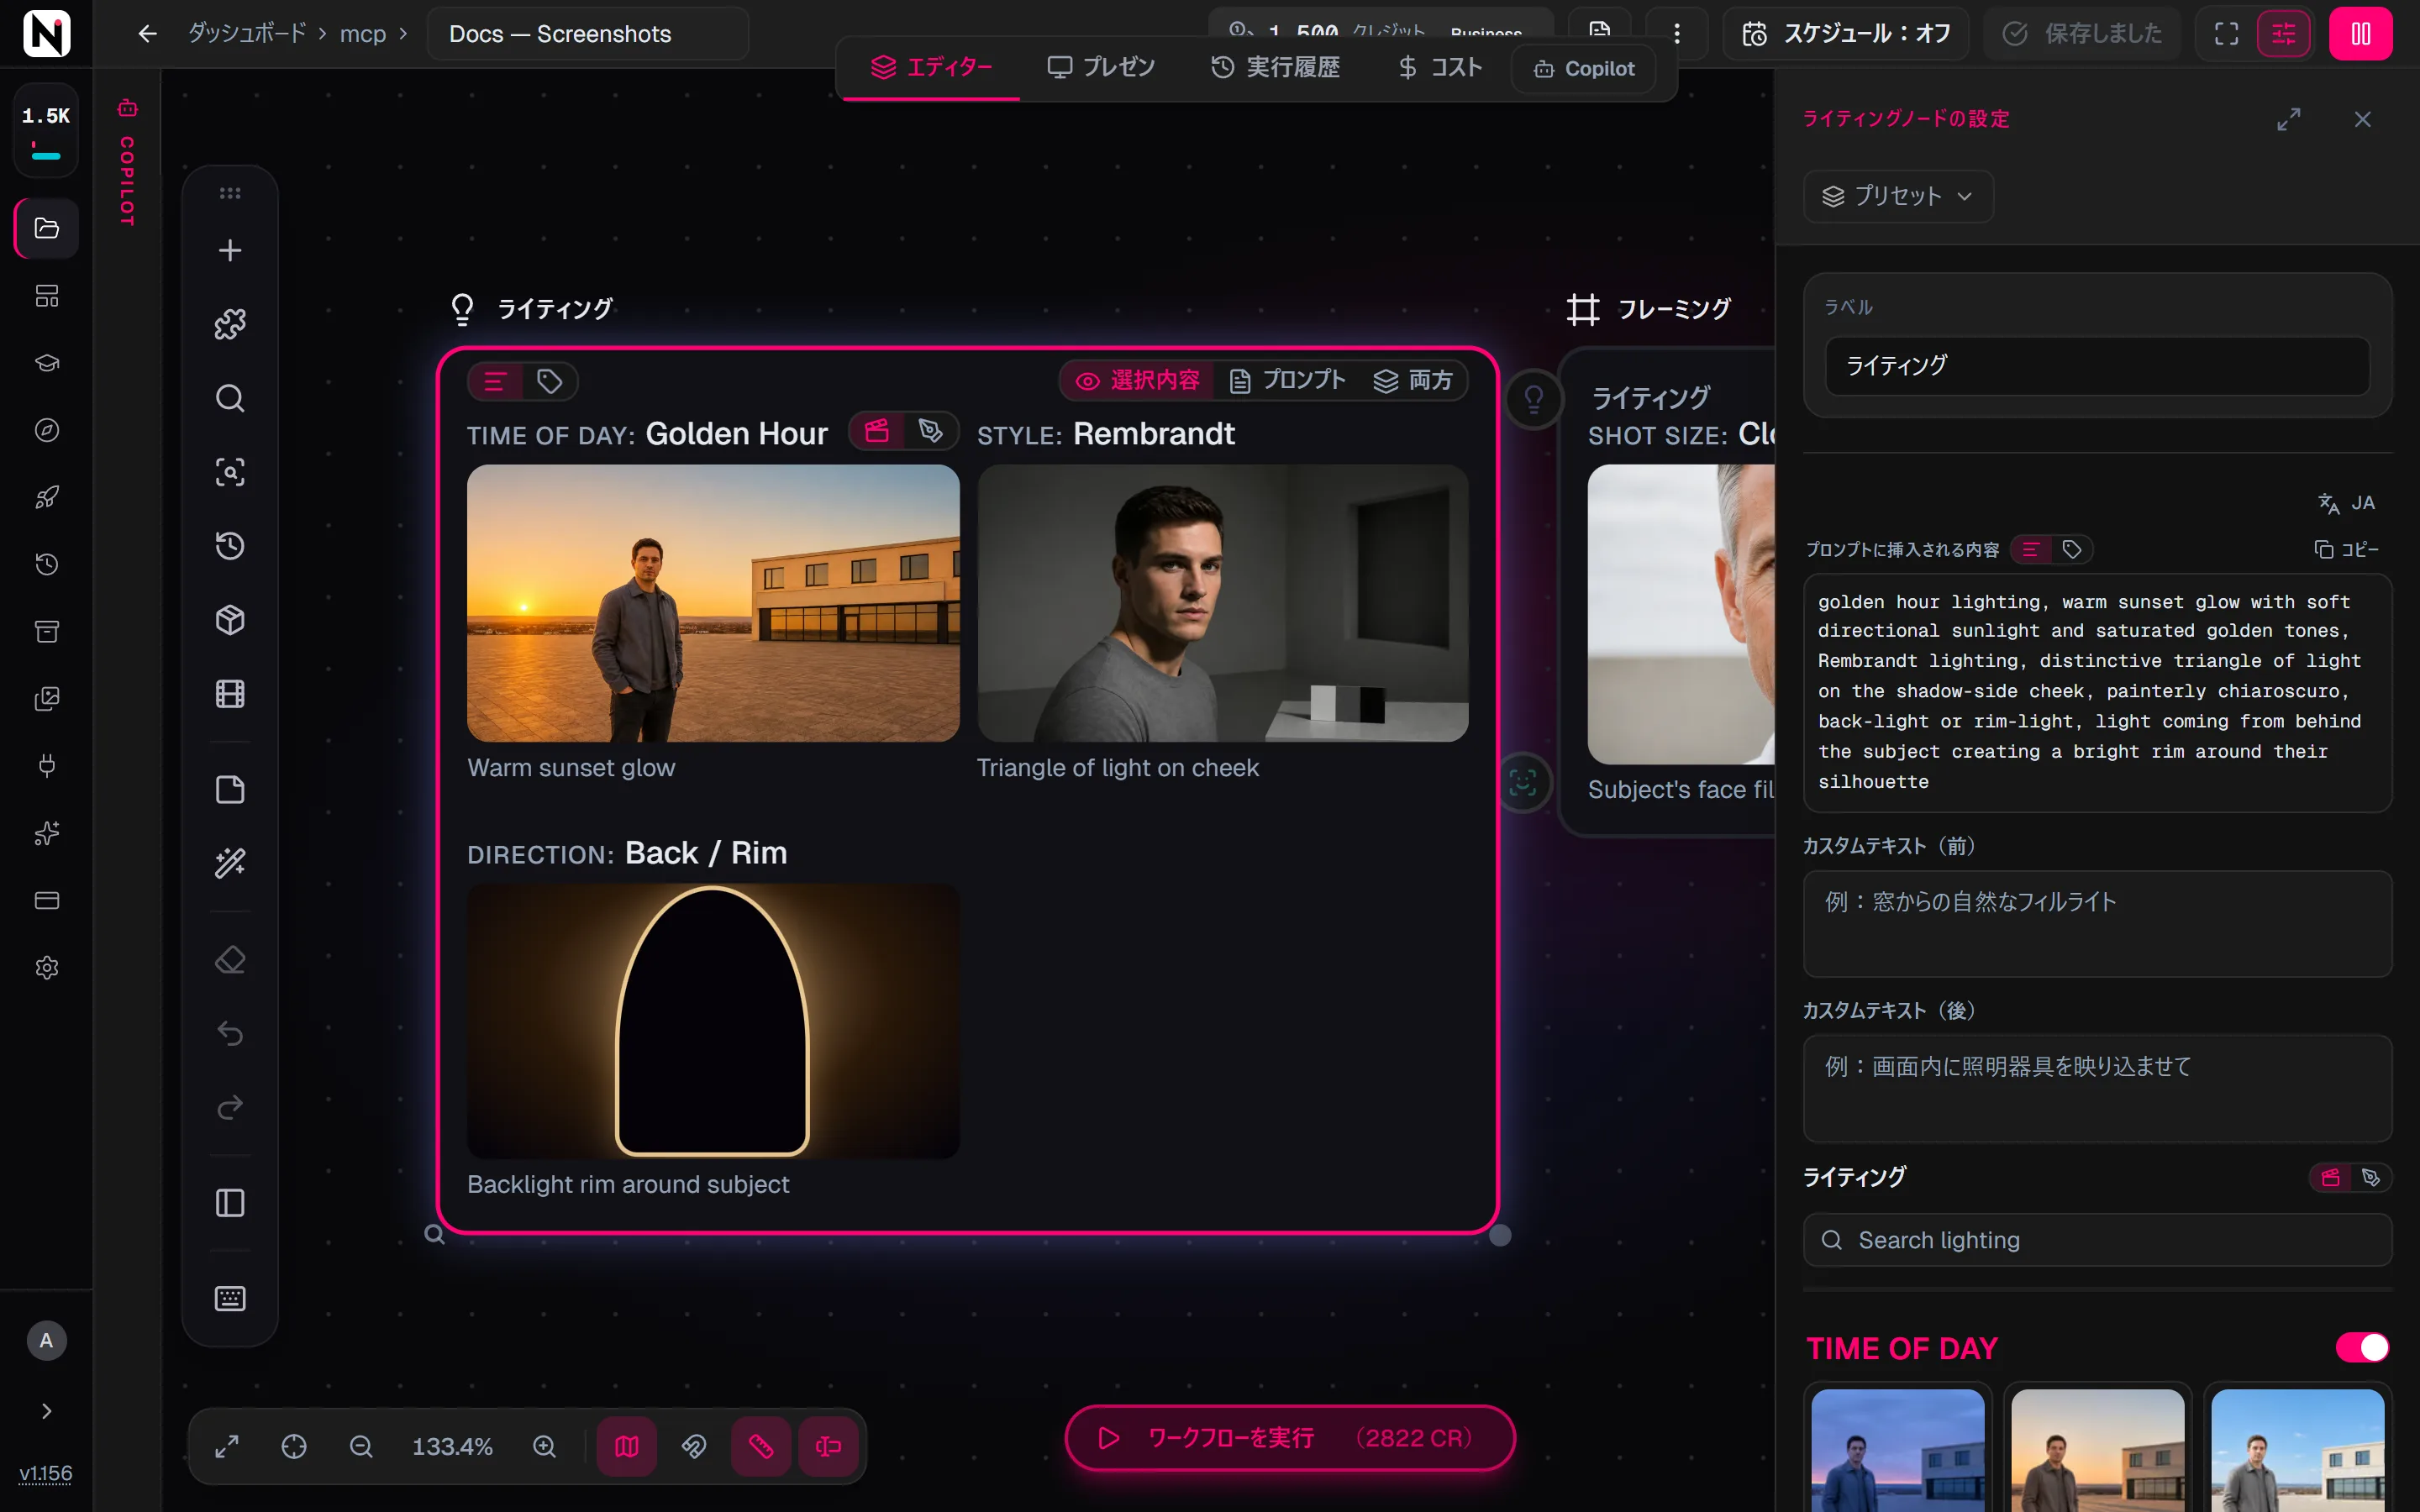Click the Golden Hour sunset thumbnail
Image resolution: width=2420 pixels, height=1512 pixels.
click(713, 603)
